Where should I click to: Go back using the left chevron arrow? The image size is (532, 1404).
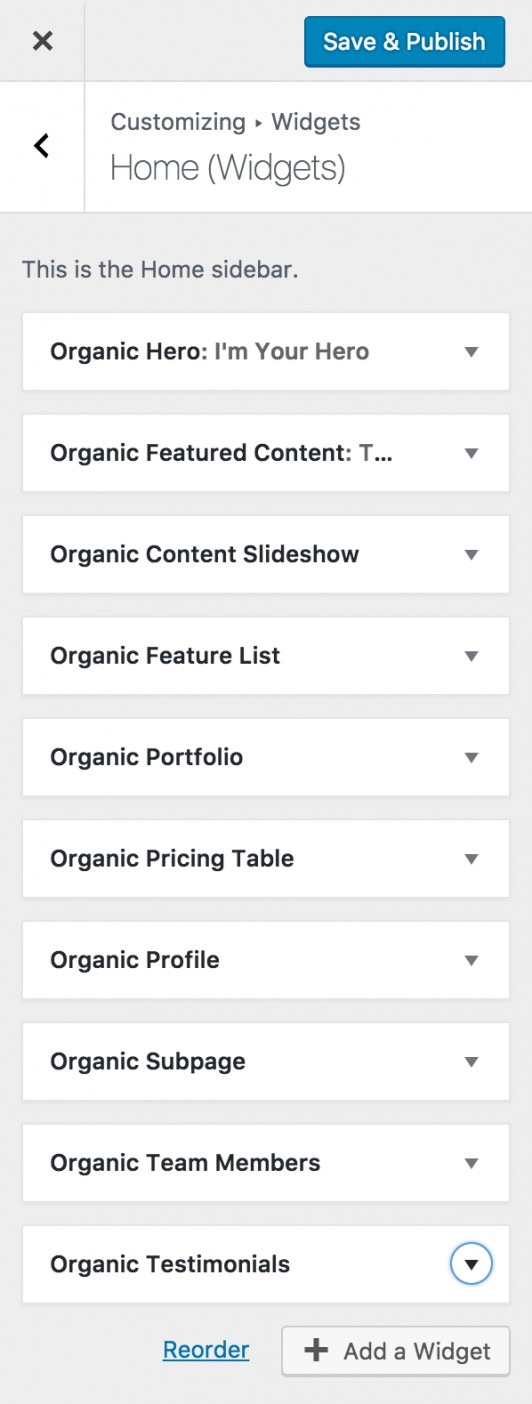tap(41, 146)
